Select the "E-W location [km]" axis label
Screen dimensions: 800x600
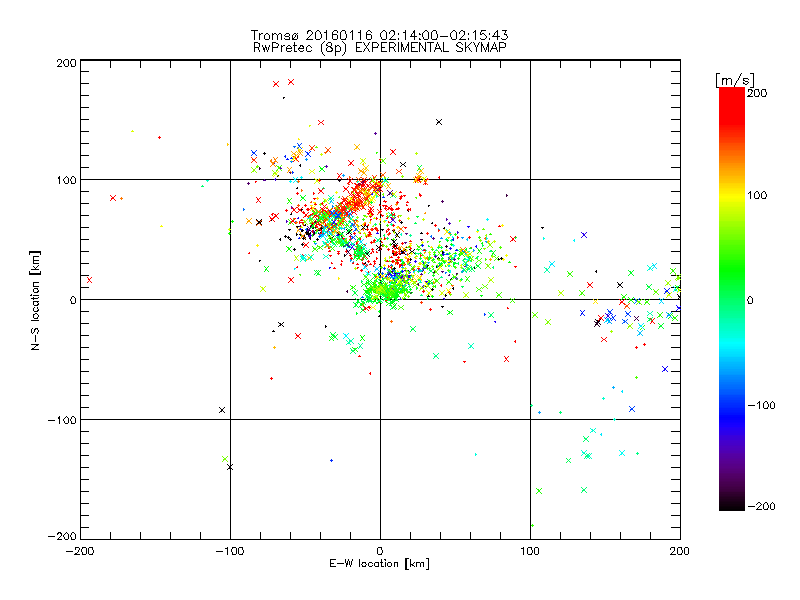click(x=379, y=563)
